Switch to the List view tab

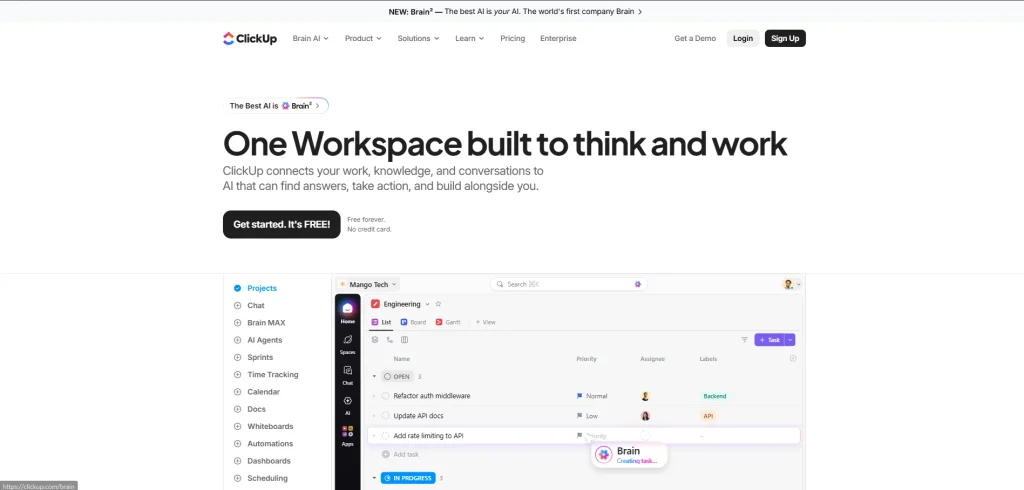381,322
